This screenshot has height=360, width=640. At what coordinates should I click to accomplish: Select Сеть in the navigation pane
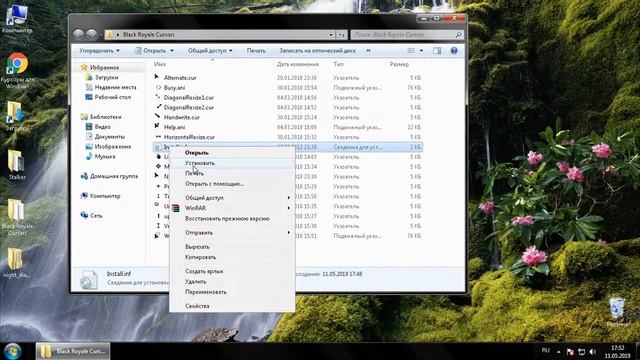click(x=96, y=216)
